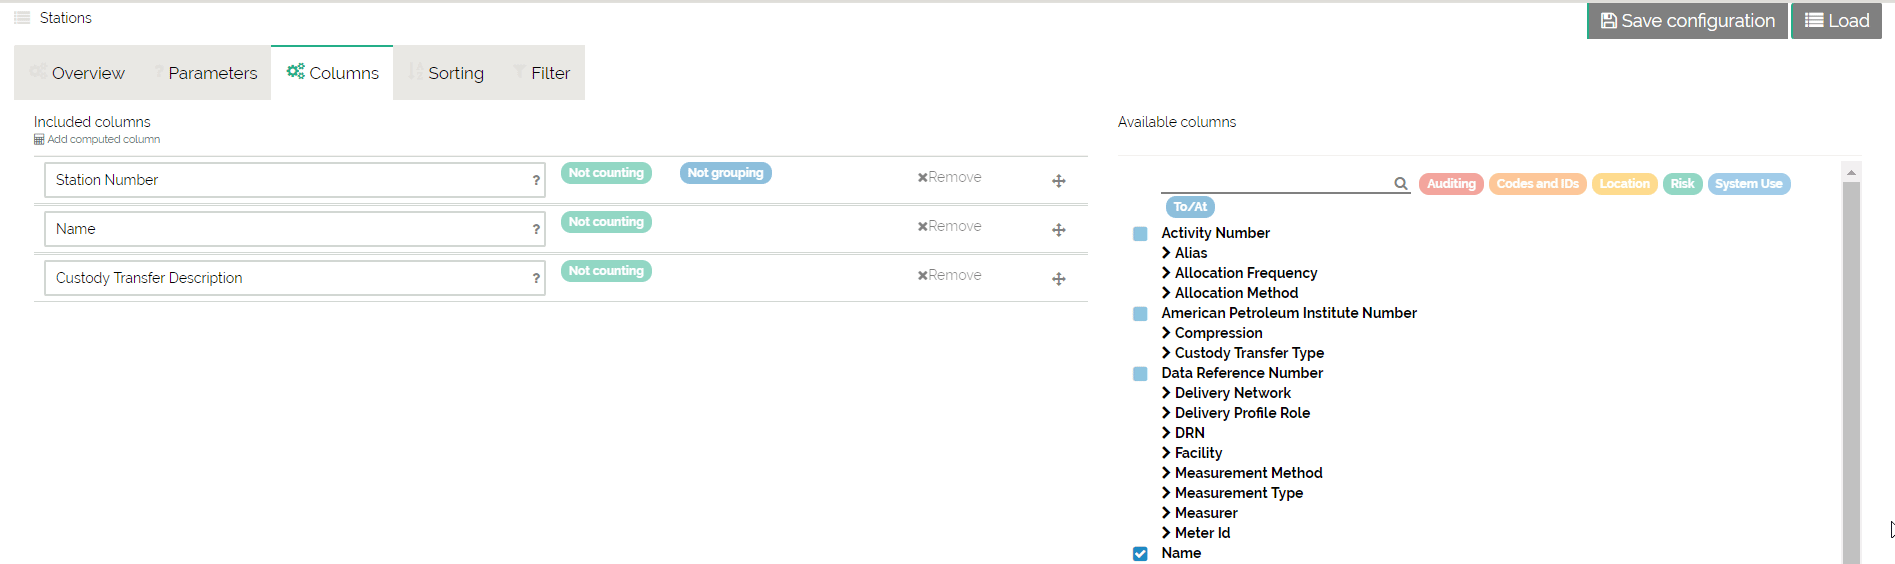Screen dimensions: 1895x564
Task: Expand the Allocation Frequency tree node
Action: tap(1166, 273)
